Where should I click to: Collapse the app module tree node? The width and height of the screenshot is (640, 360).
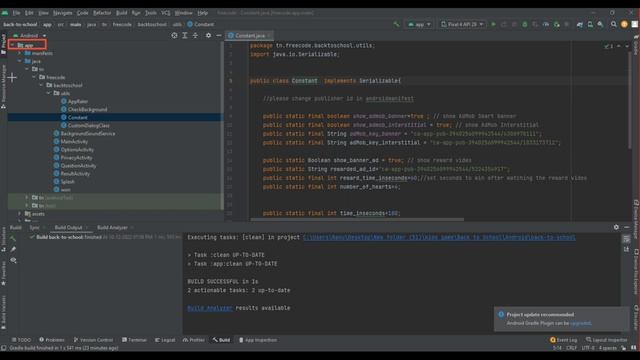click(12, 45)
